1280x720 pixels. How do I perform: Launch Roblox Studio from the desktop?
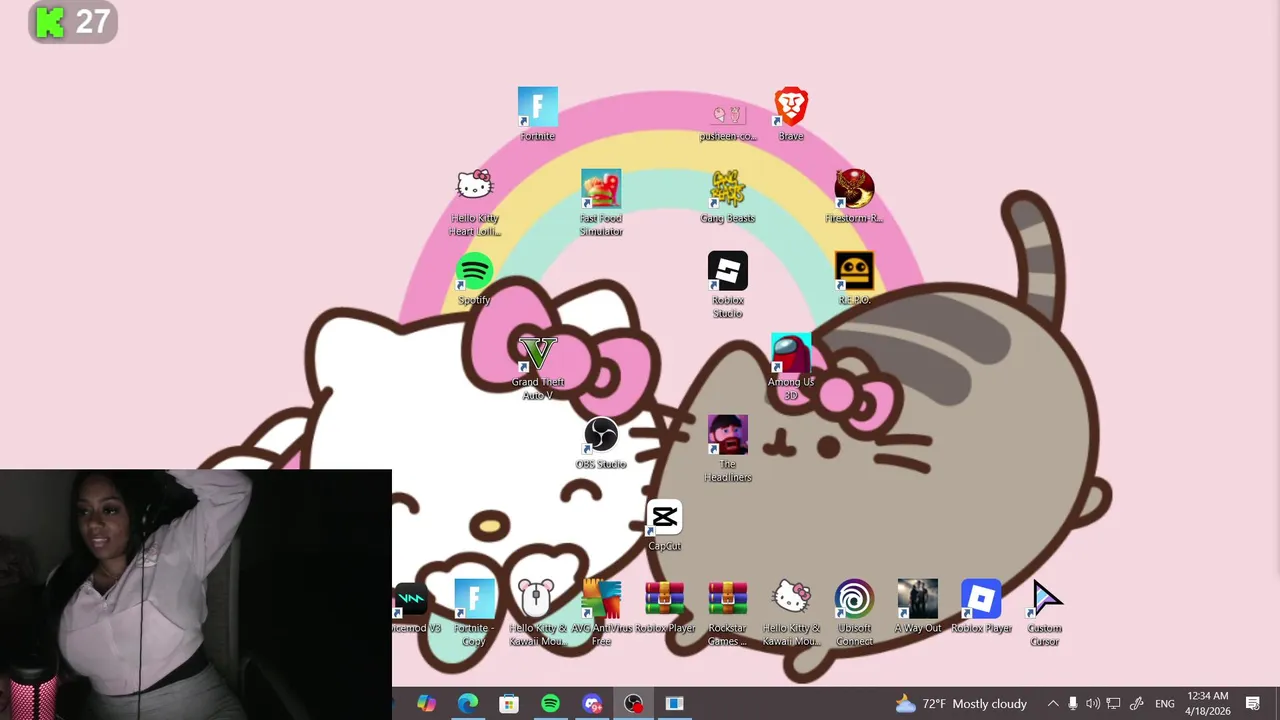coord(727,285)
